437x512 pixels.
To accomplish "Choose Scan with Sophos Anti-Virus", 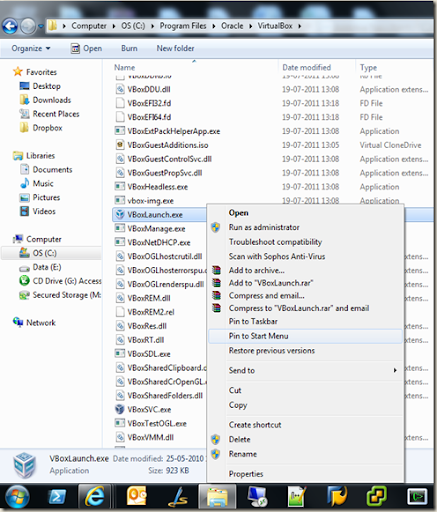I will (x=277, y=257).
